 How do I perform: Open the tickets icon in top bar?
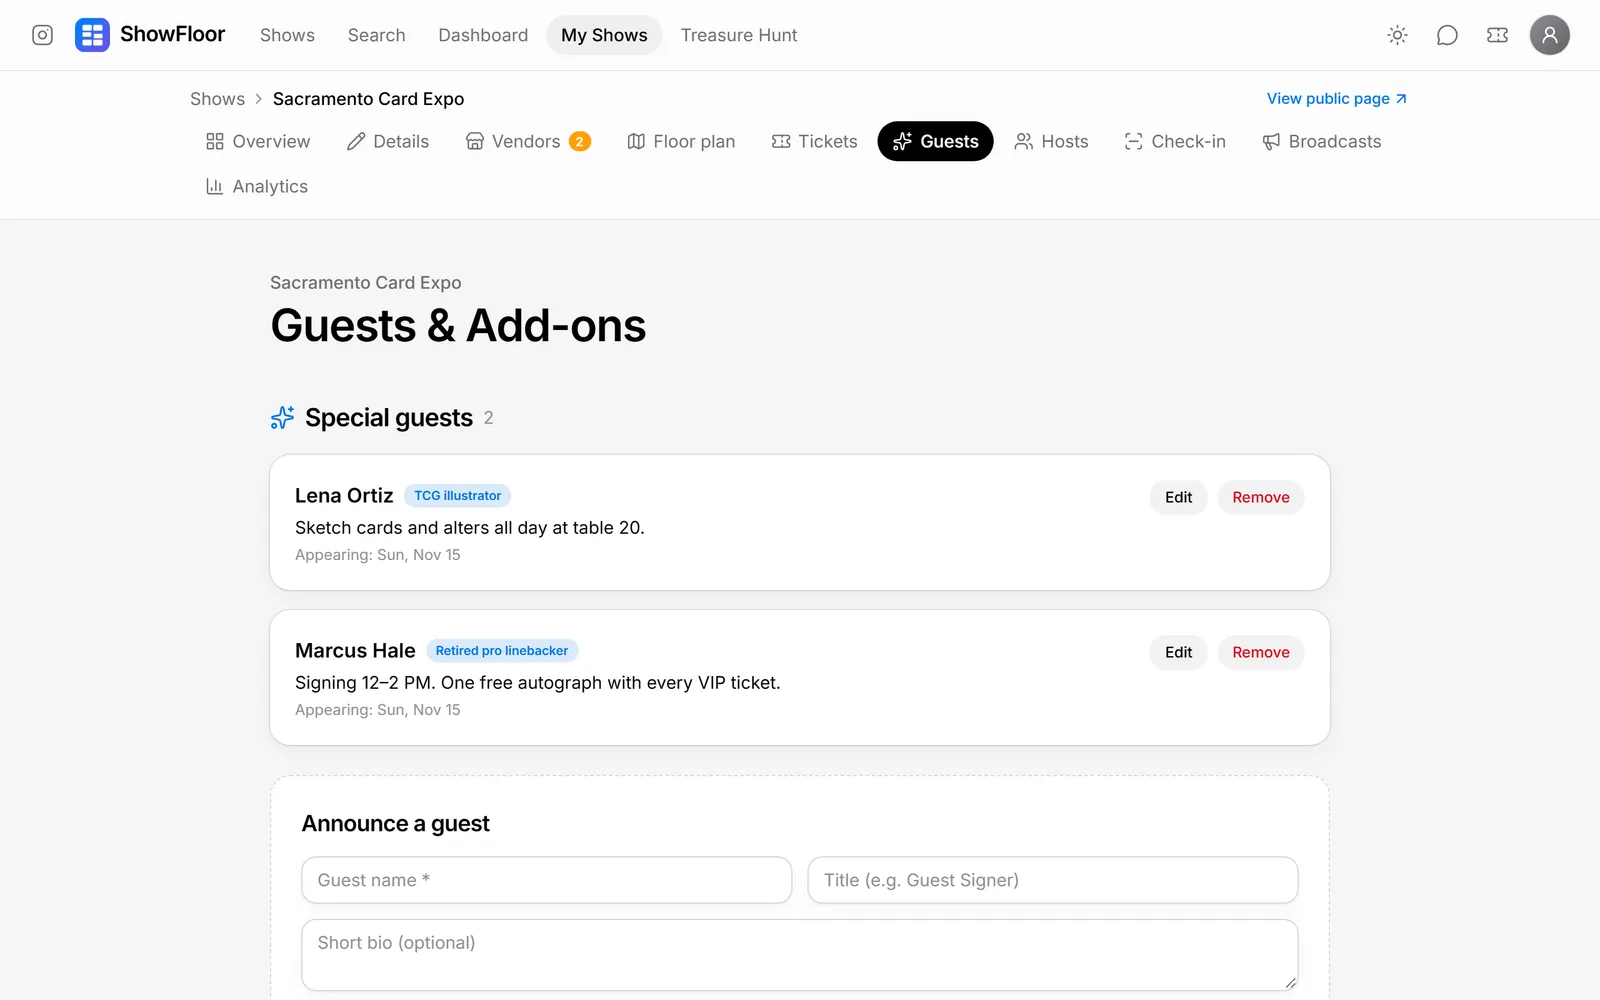[1497, 35]
